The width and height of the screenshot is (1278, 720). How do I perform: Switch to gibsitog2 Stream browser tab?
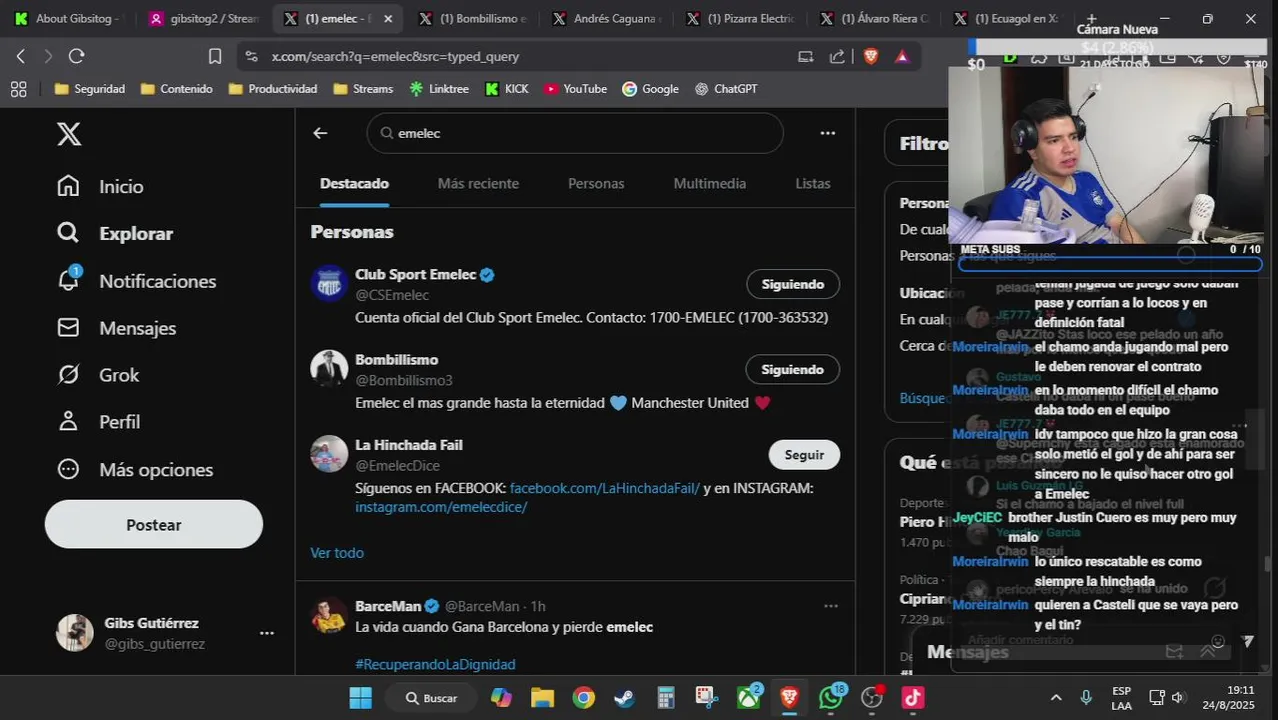point(203,19)
